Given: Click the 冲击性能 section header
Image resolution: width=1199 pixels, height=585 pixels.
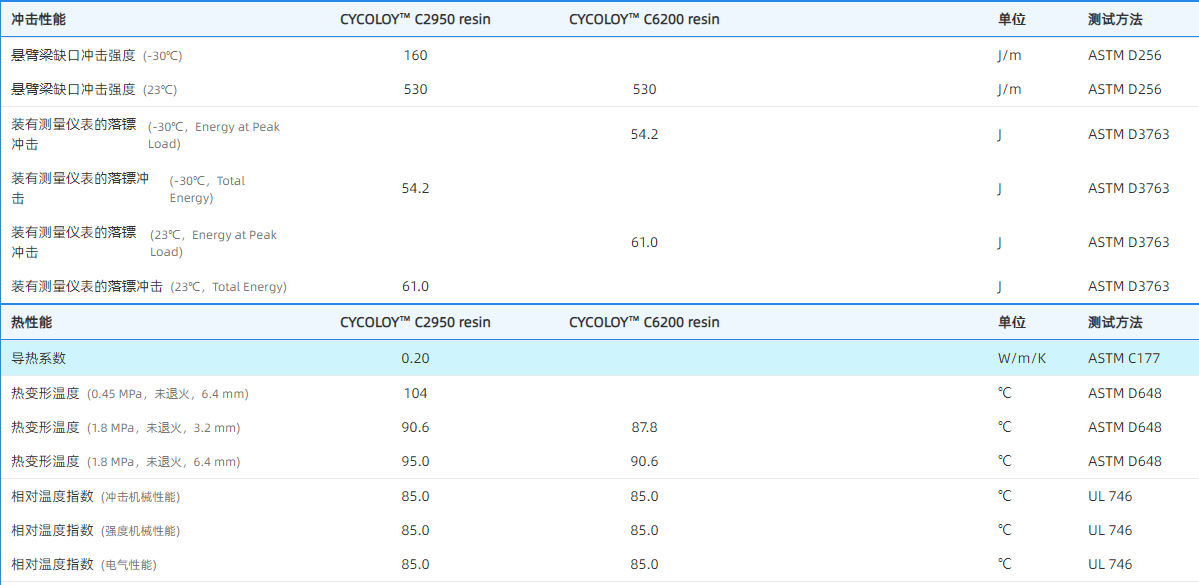Looking at the screenshot, I should (38, 20).
